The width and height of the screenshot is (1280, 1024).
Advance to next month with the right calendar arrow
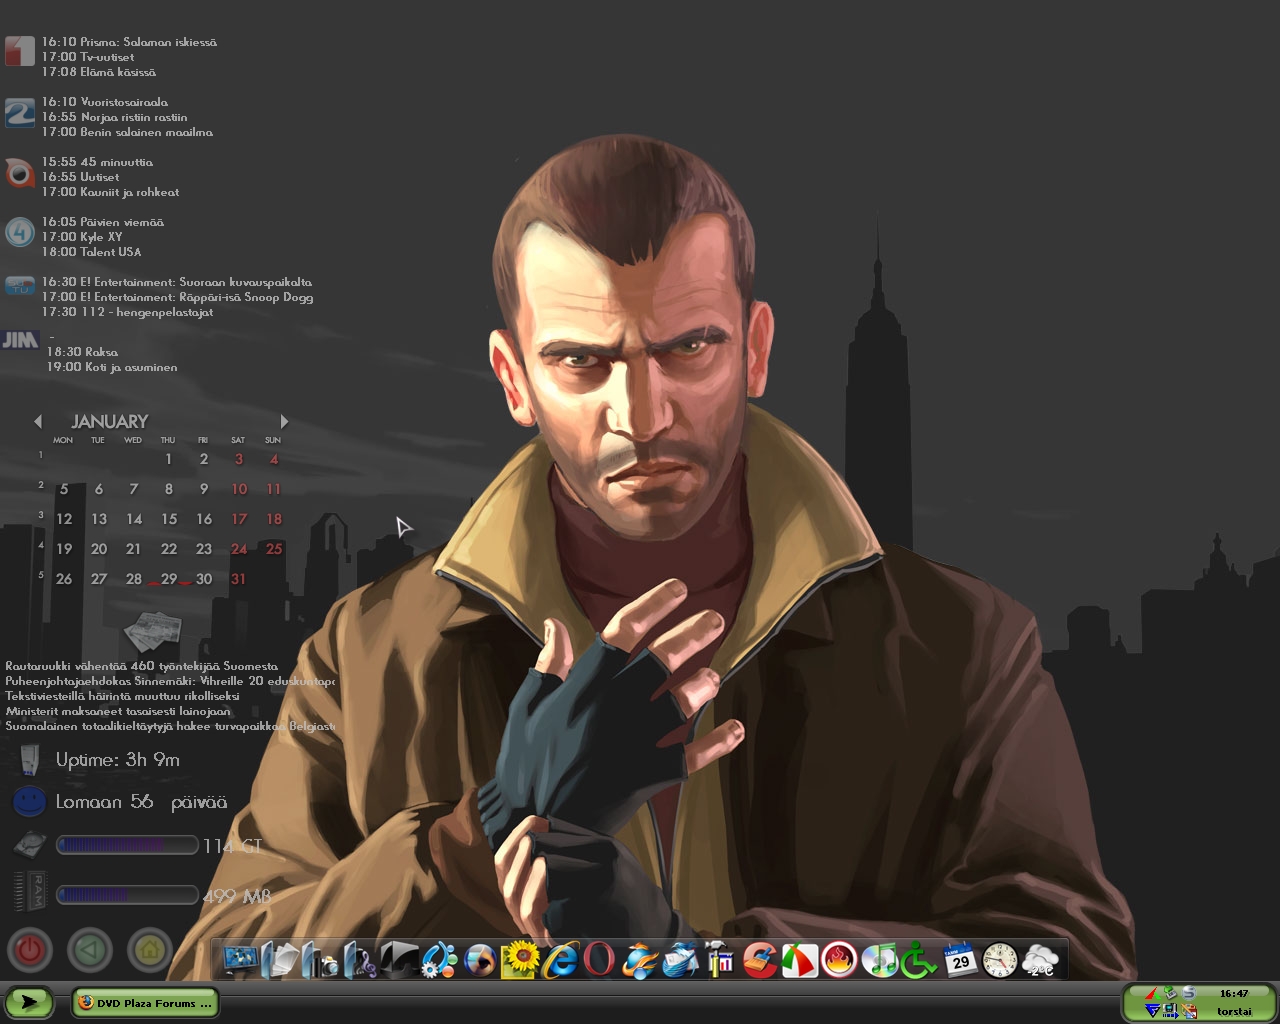click(283, 421)
